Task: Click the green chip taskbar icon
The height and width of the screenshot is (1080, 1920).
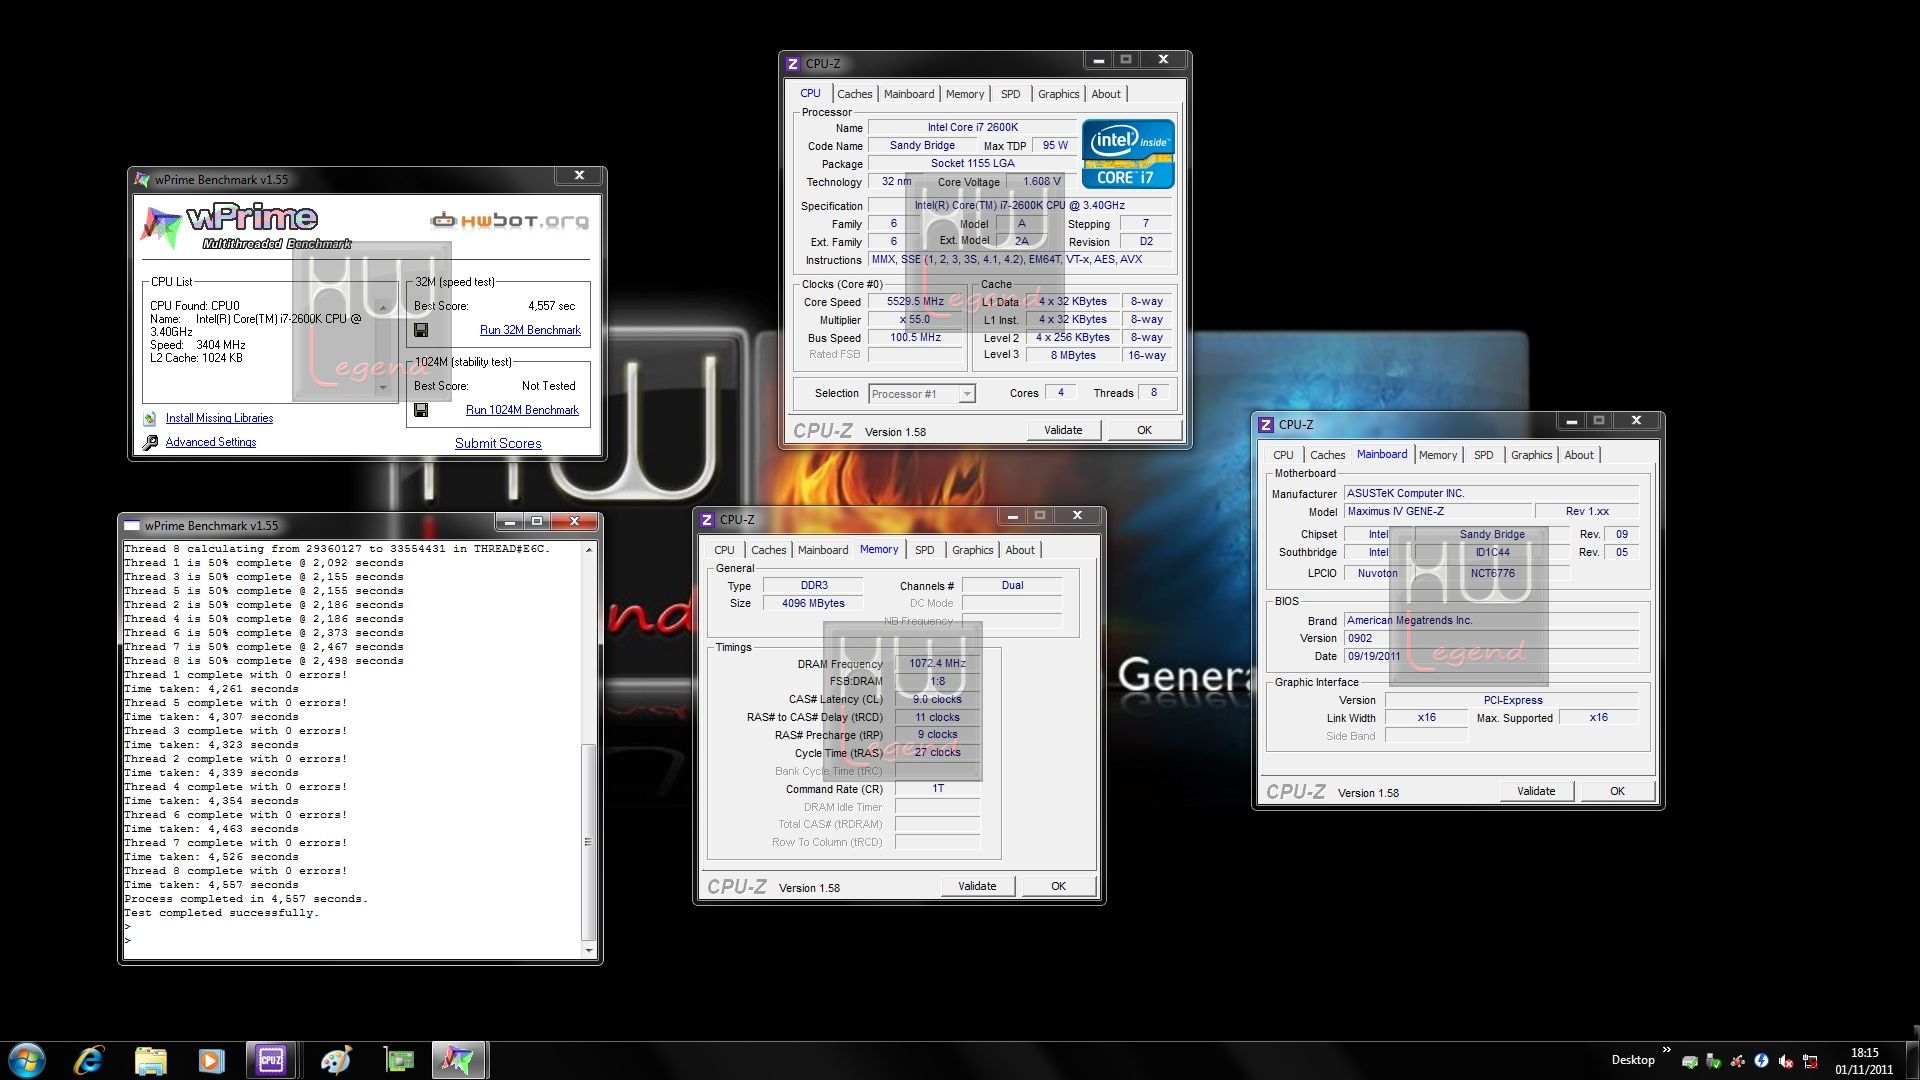Action: click(x=399, y=1060)
